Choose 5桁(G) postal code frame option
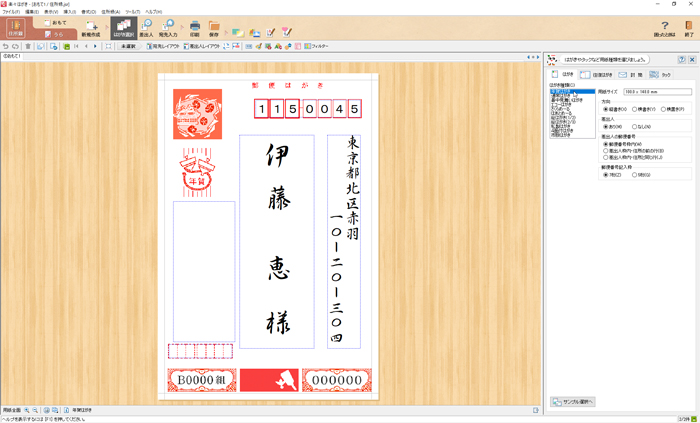The width and height of the screenshot is (700, 423). click(635, 174)
